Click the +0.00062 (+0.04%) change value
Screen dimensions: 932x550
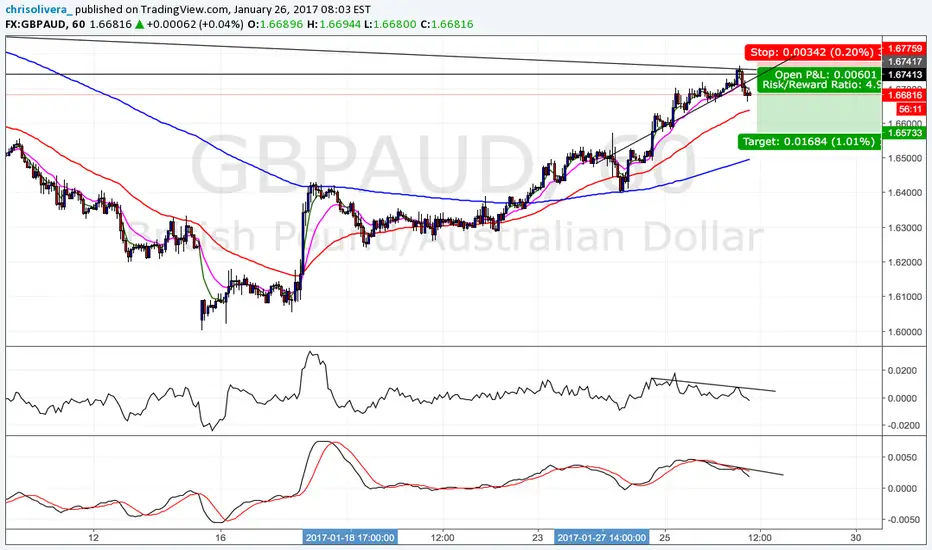pyautogui.click(x=195, y=24)
